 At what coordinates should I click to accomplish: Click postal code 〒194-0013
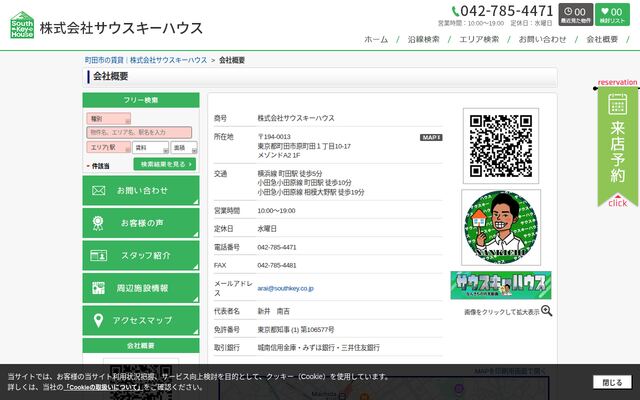pos(274,137)
